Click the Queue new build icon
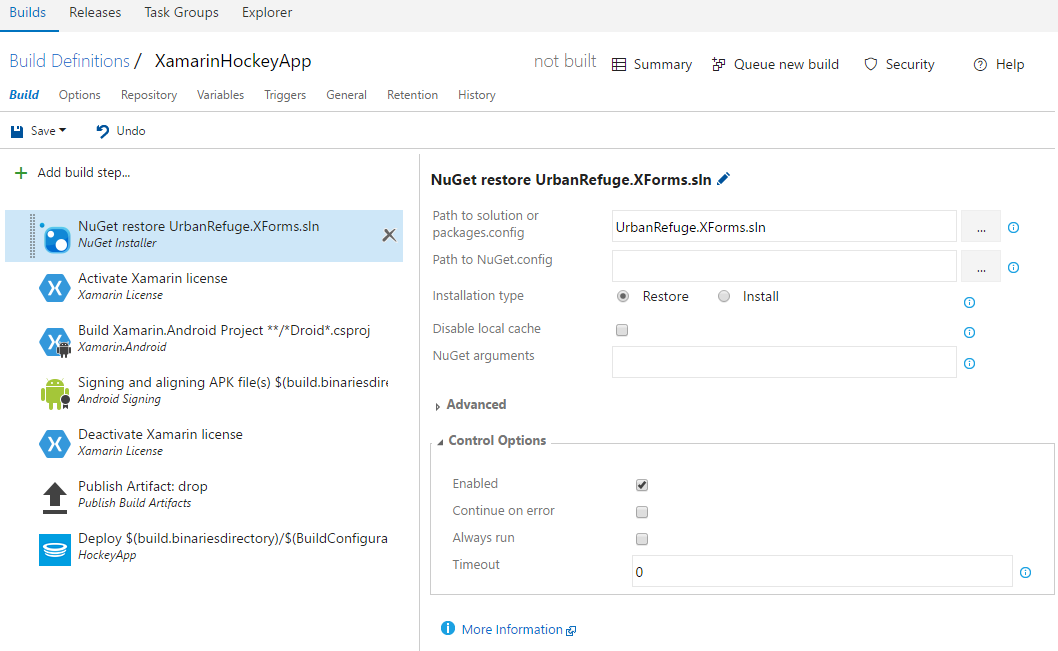 719,64
